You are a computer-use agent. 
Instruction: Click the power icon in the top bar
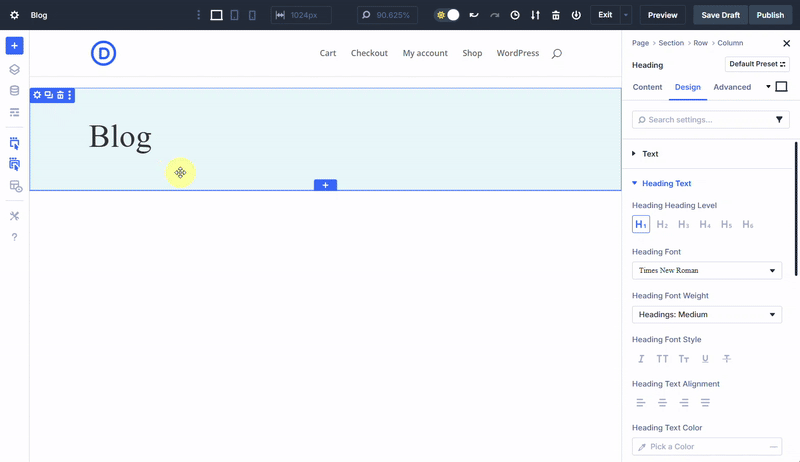pyautogui.click(x=576, y=15)
